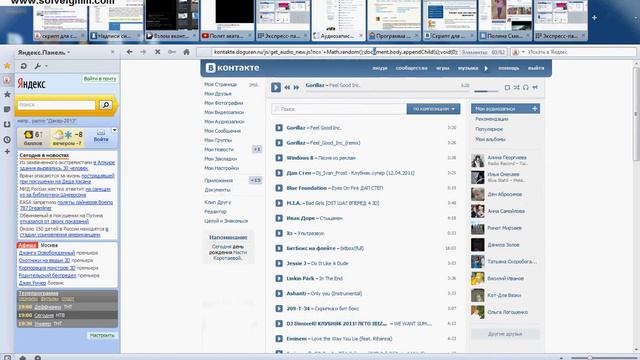This screenshot has width=640, height=360.
Task: Open Рекомендации audio section
Action: [x=492, y=119]
